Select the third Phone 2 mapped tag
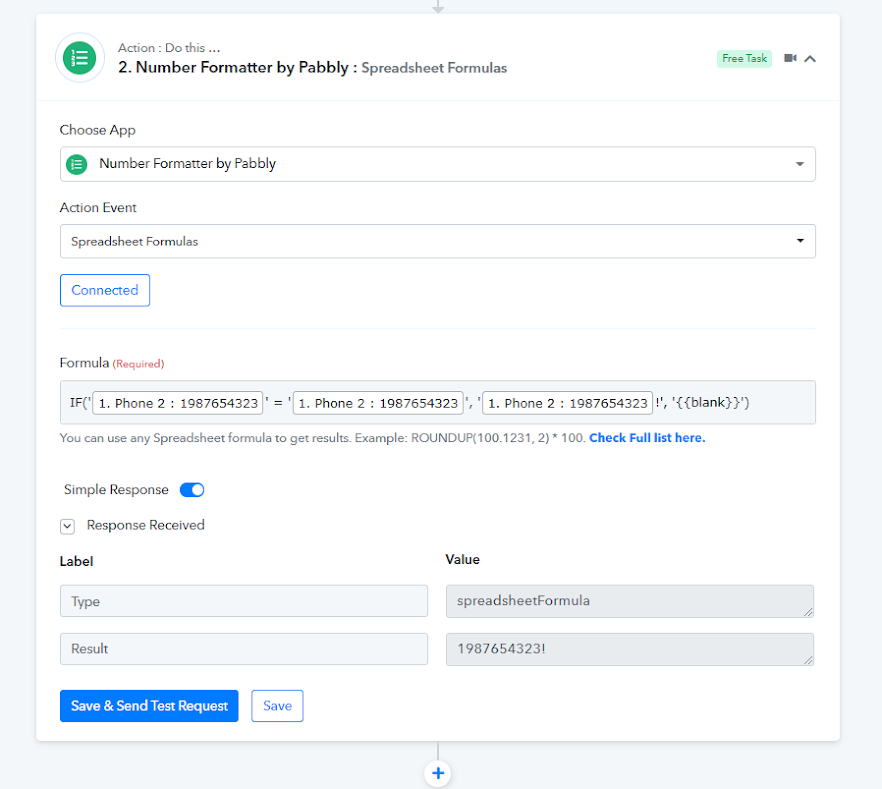882x789 pixels. tap(568, 403)
